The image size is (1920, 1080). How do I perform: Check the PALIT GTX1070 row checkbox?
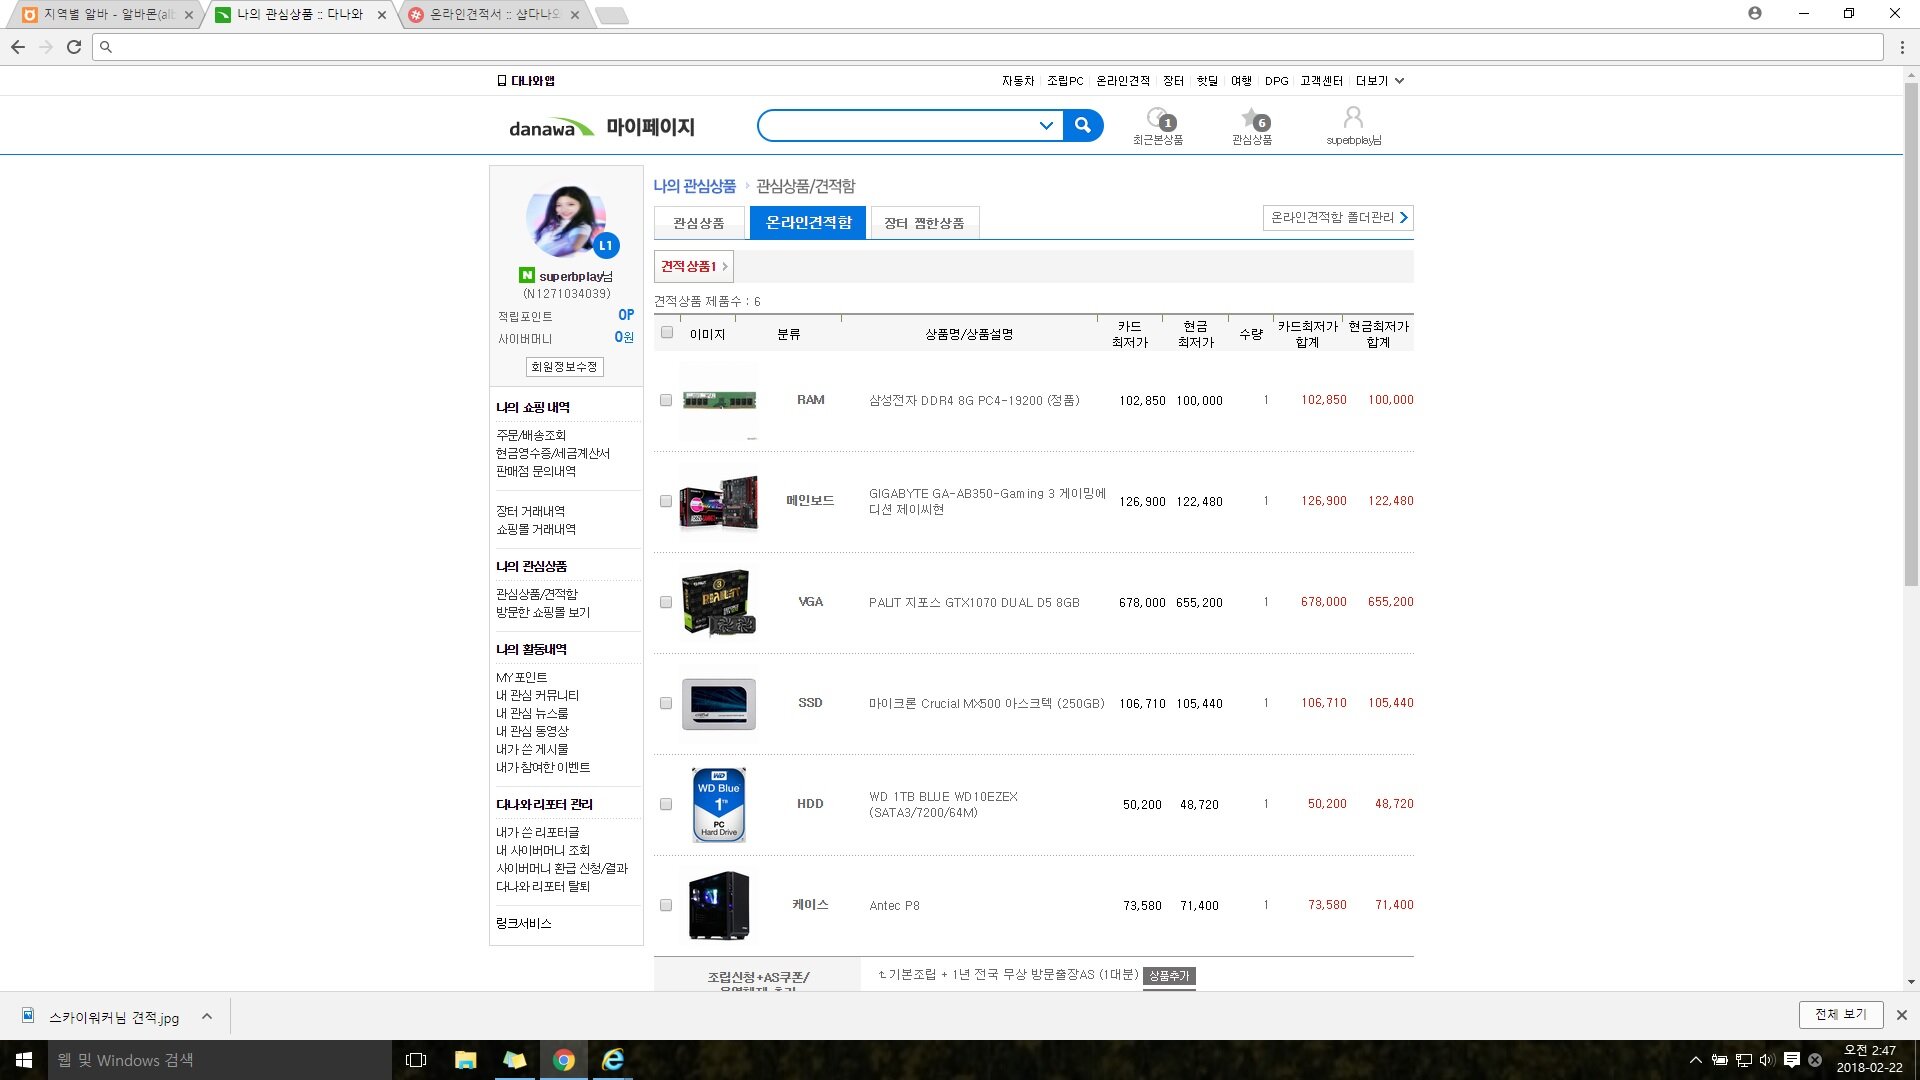[666, 602]
